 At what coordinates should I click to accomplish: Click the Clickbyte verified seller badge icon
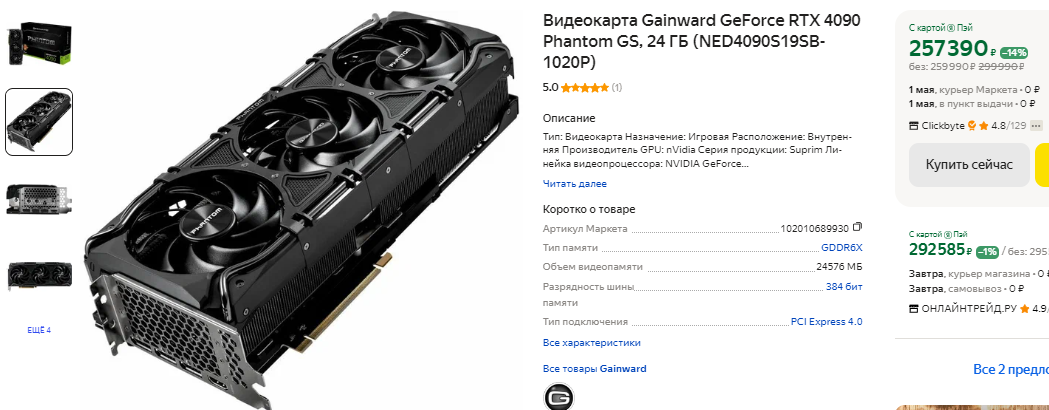[972, 125]
